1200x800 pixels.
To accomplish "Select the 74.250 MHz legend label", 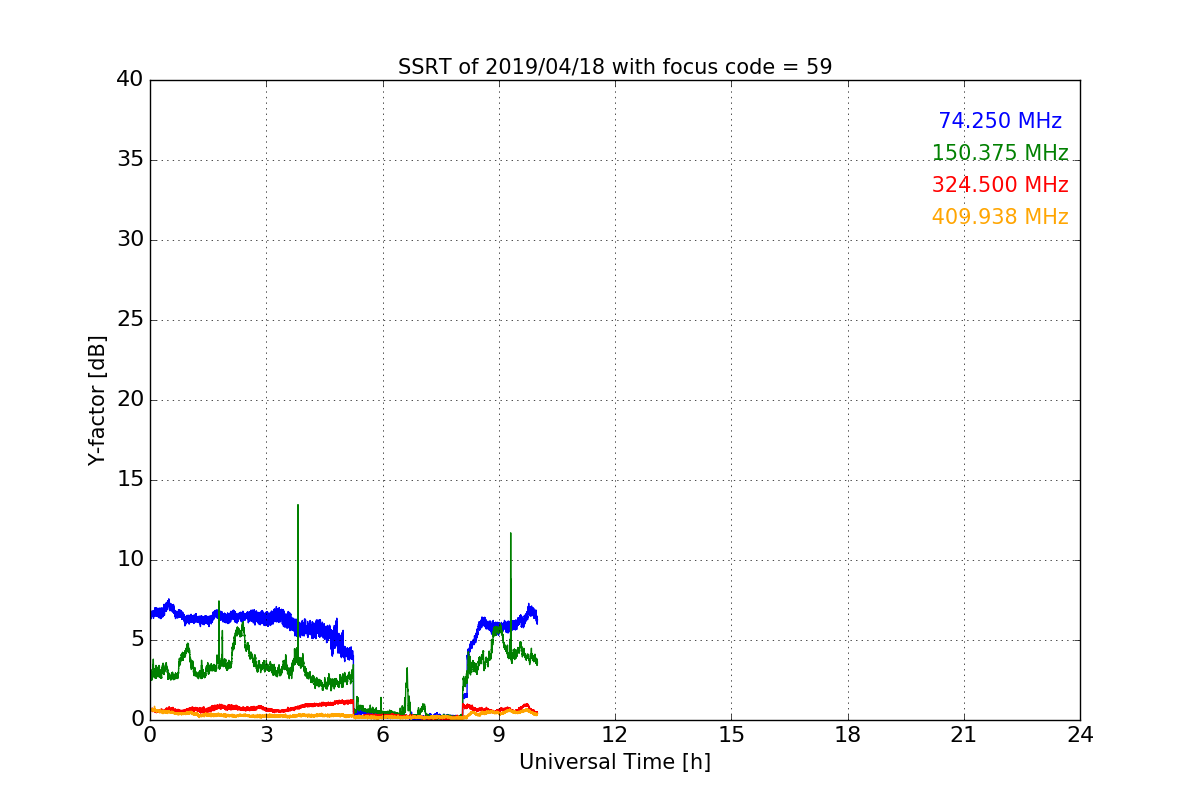I will click(x=1000, y=121).
